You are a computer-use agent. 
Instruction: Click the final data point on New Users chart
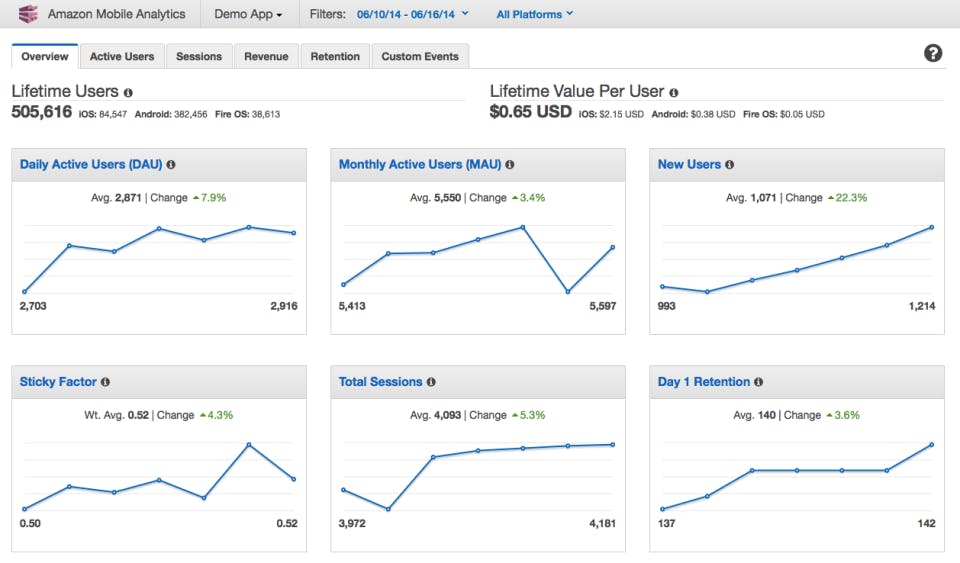point(931,228)
